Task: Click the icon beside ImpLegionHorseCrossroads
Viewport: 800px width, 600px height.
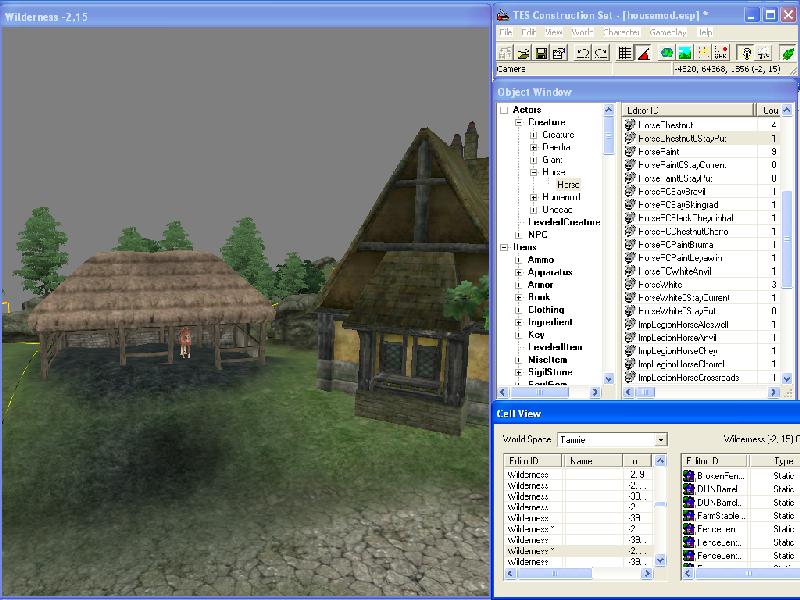Action: (x=630, y=378)
